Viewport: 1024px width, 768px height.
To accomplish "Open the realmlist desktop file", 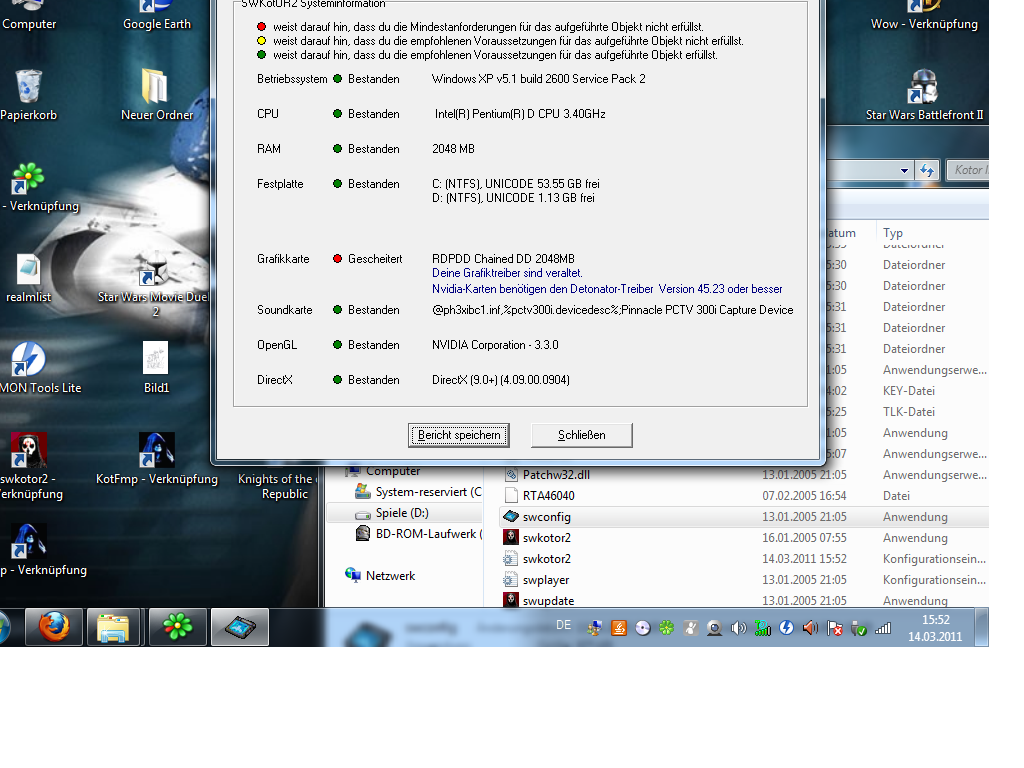I will click(28, 279).
